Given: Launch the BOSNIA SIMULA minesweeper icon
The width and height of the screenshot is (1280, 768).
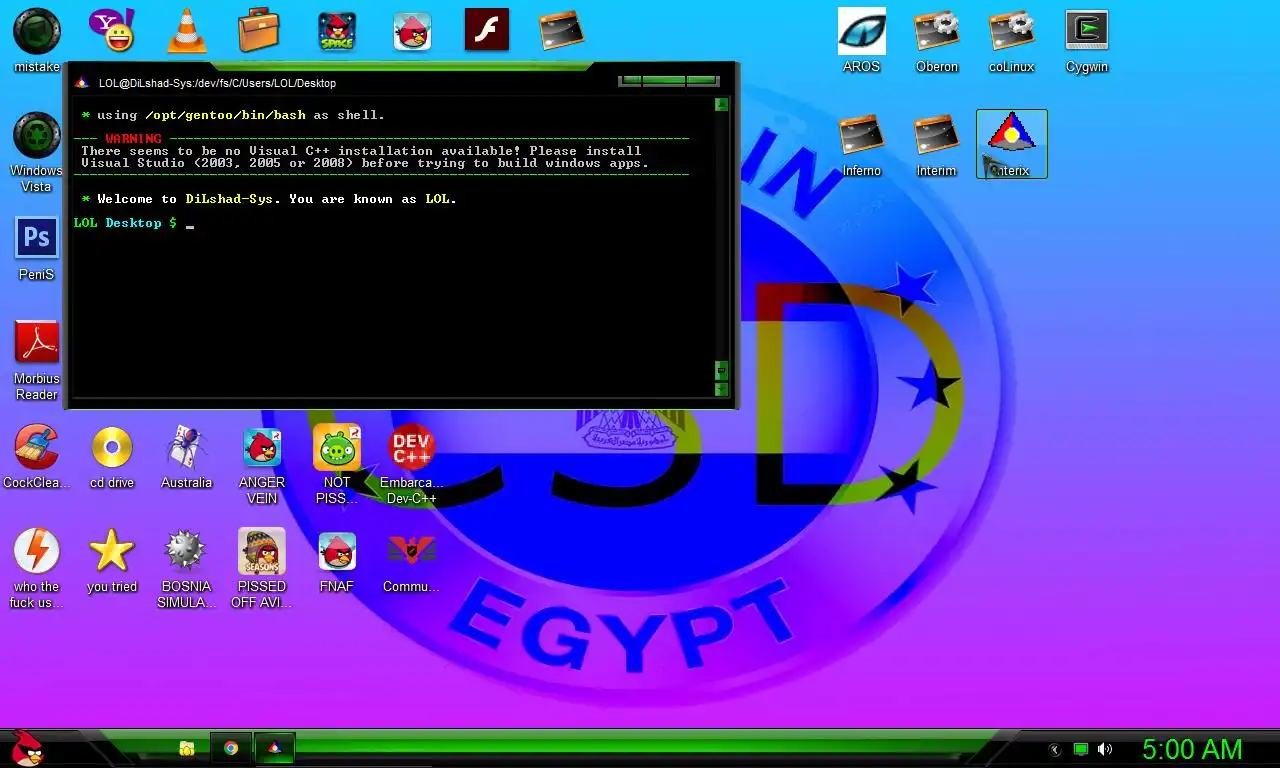Looking at the screenshot, I should [x=187, y=569].
